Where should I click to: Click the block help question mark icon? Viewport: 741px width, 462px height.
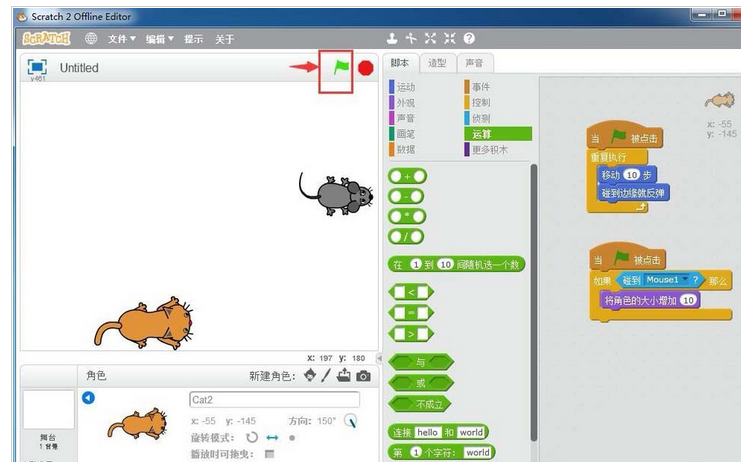(x=468, y=39)
